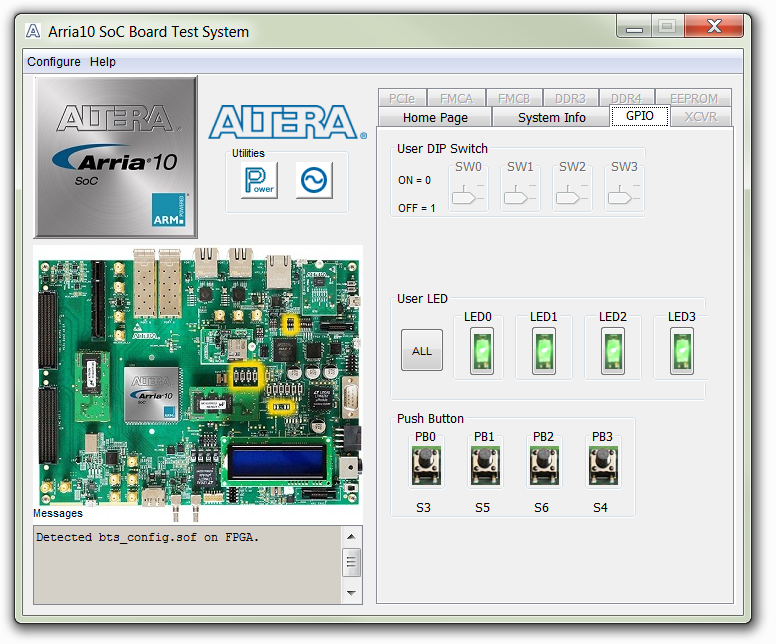776x644 pixels.
Task: Click the Altera logo banner
Action: pyautogui.click(x=283, y=122)
